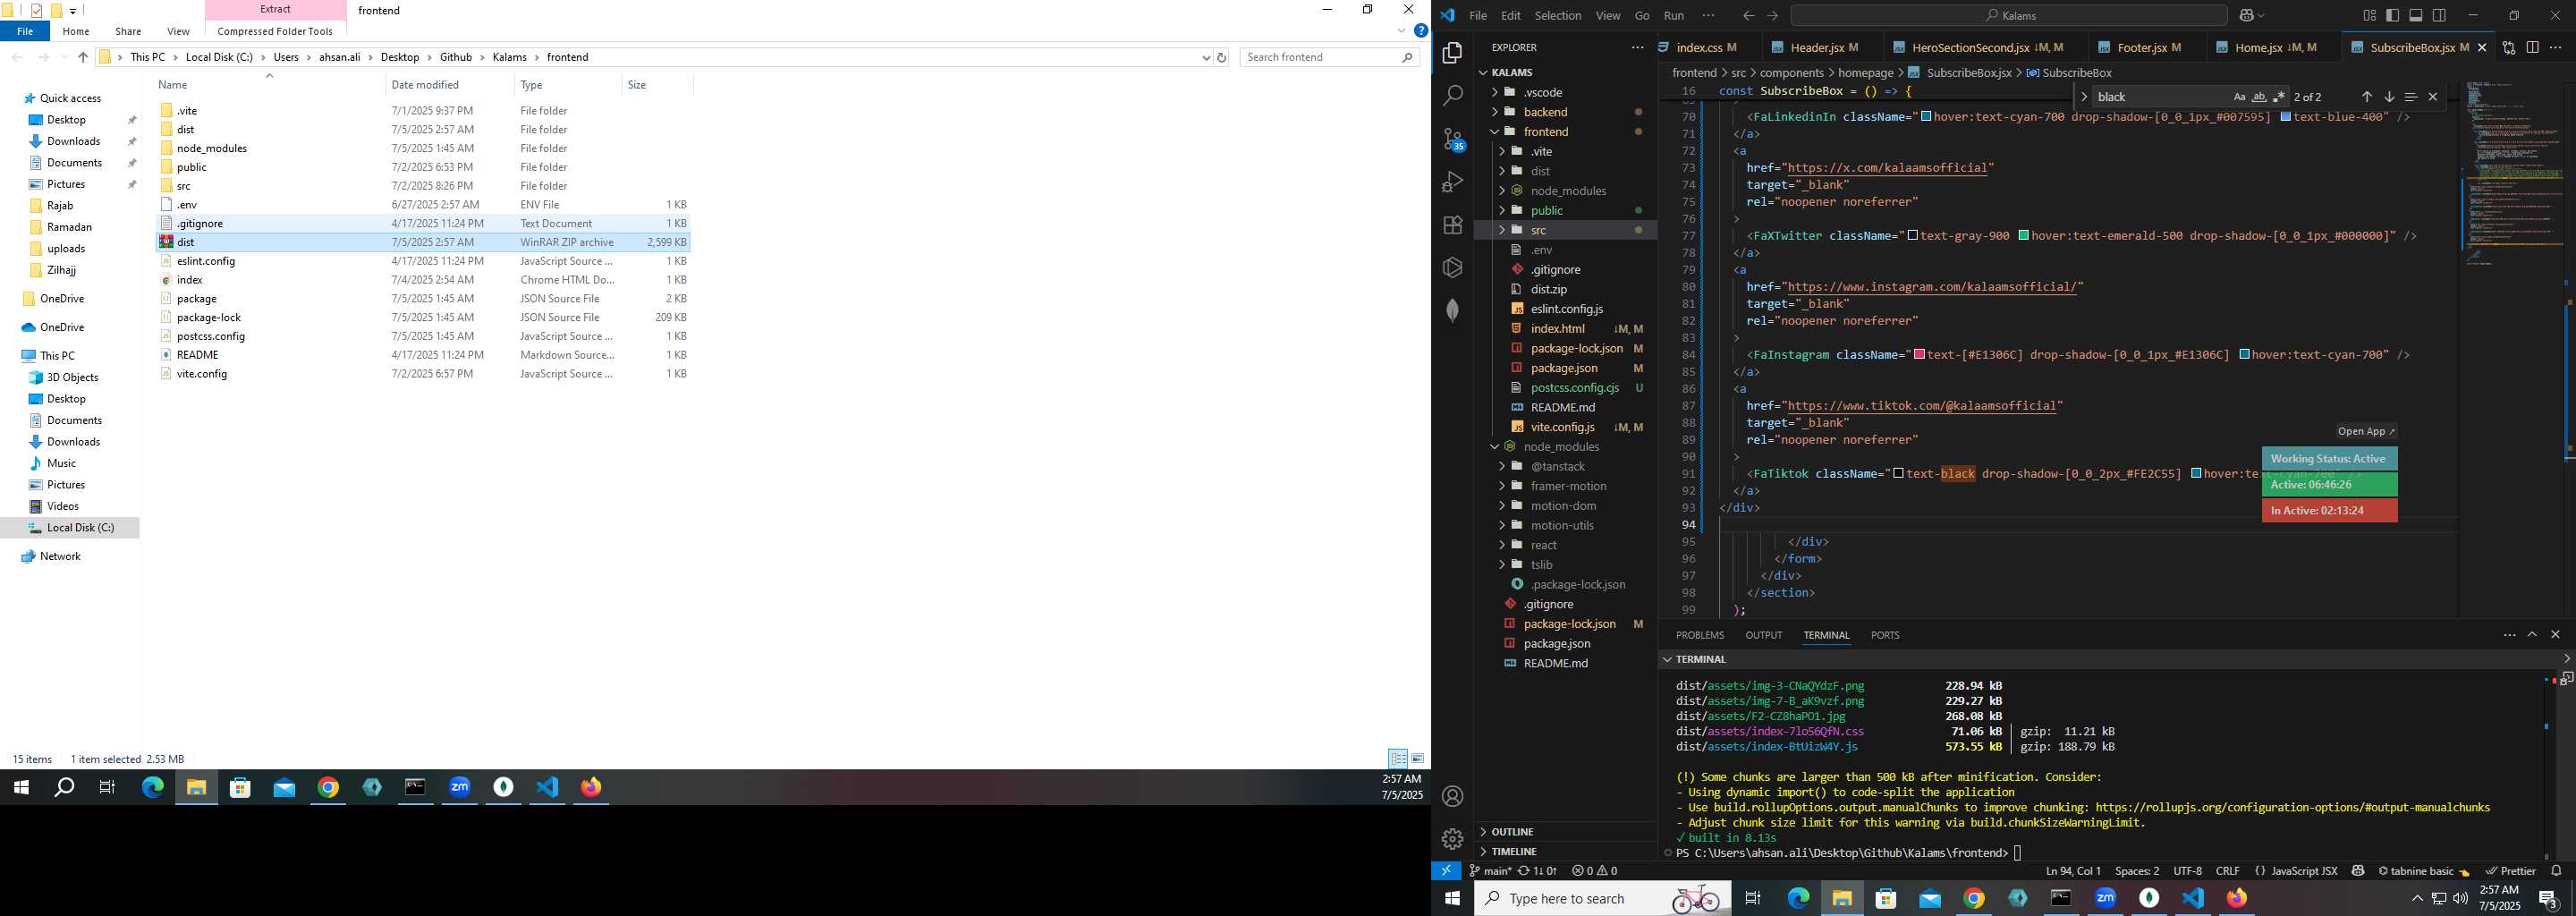Toggle Match Case in the find widget

(x=2239, y=97)
